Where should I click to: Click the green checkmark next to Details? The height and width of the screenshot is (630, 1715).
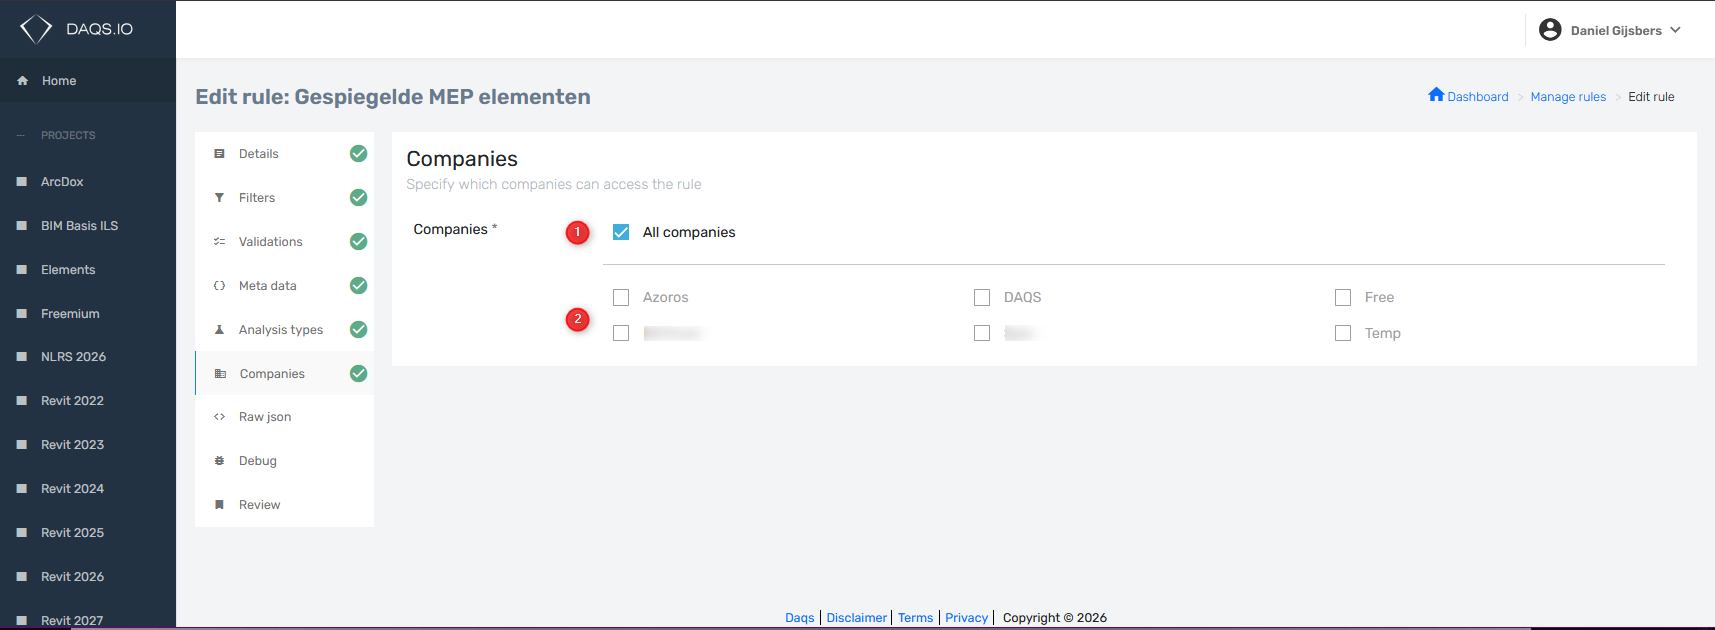358,154
